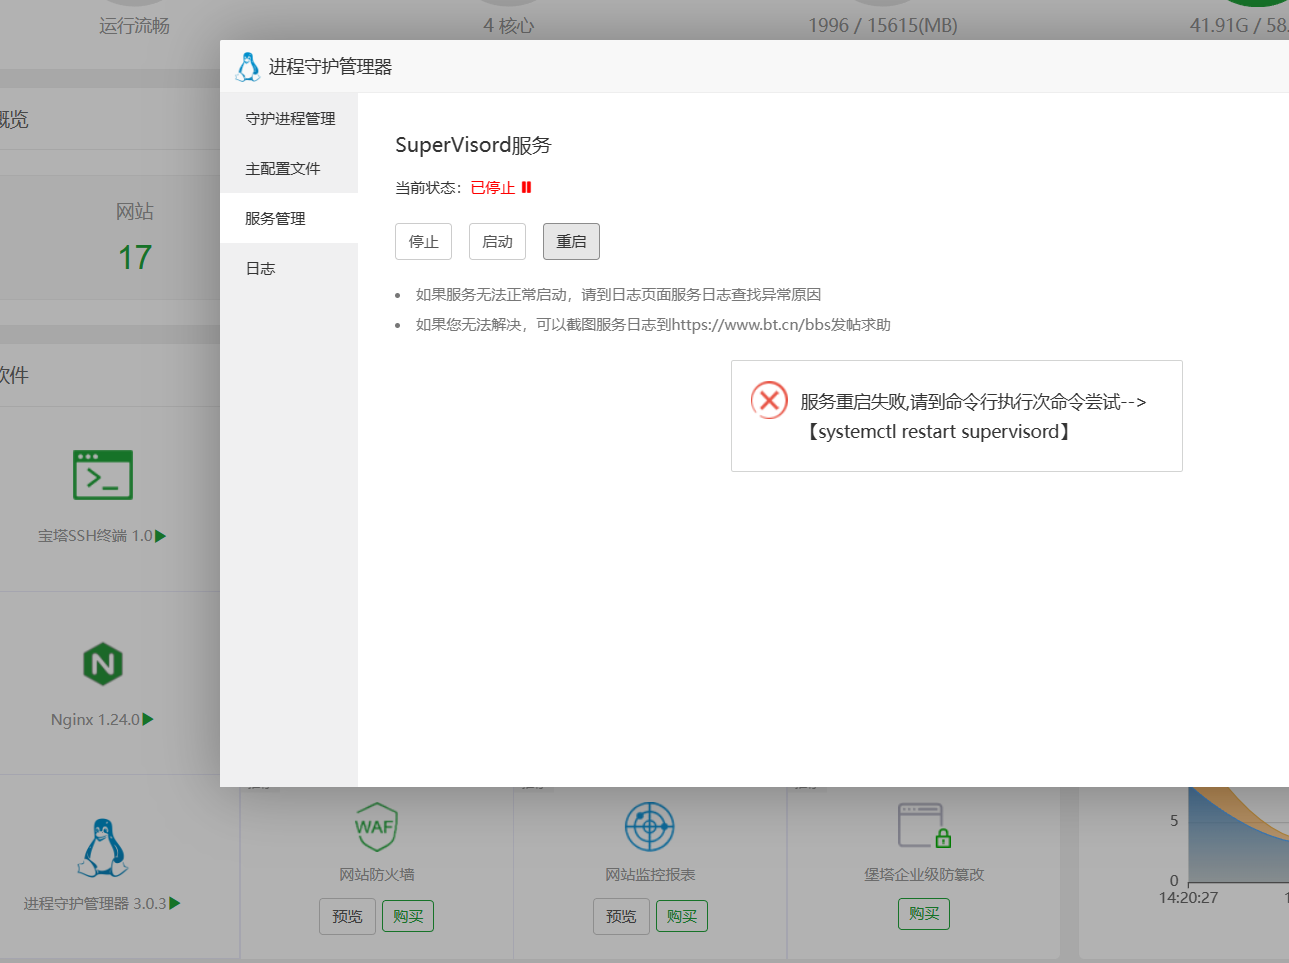
Task: Open the 守护进程管理 tab
Action: 289,118
